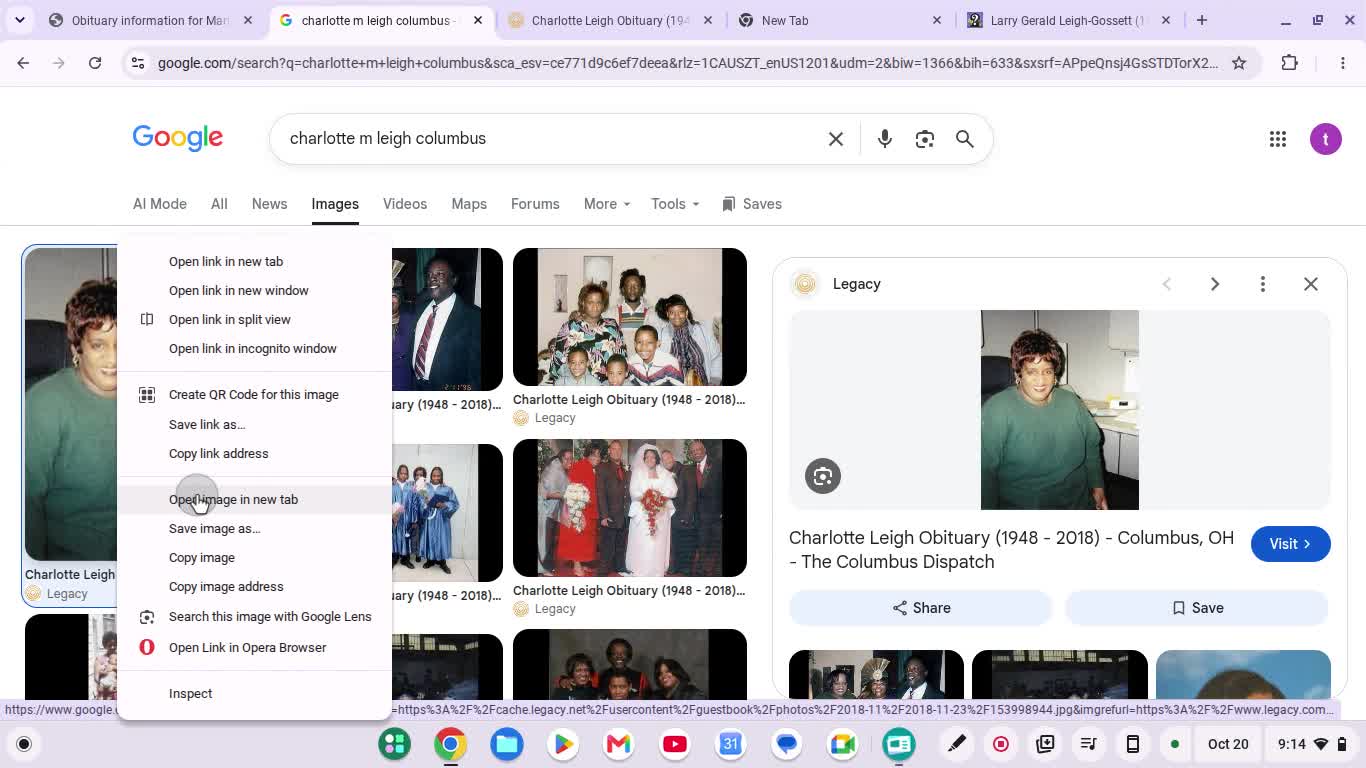Screen dimensions: 1366x768
Task: Clear the search box text
Action: (836, 139)
